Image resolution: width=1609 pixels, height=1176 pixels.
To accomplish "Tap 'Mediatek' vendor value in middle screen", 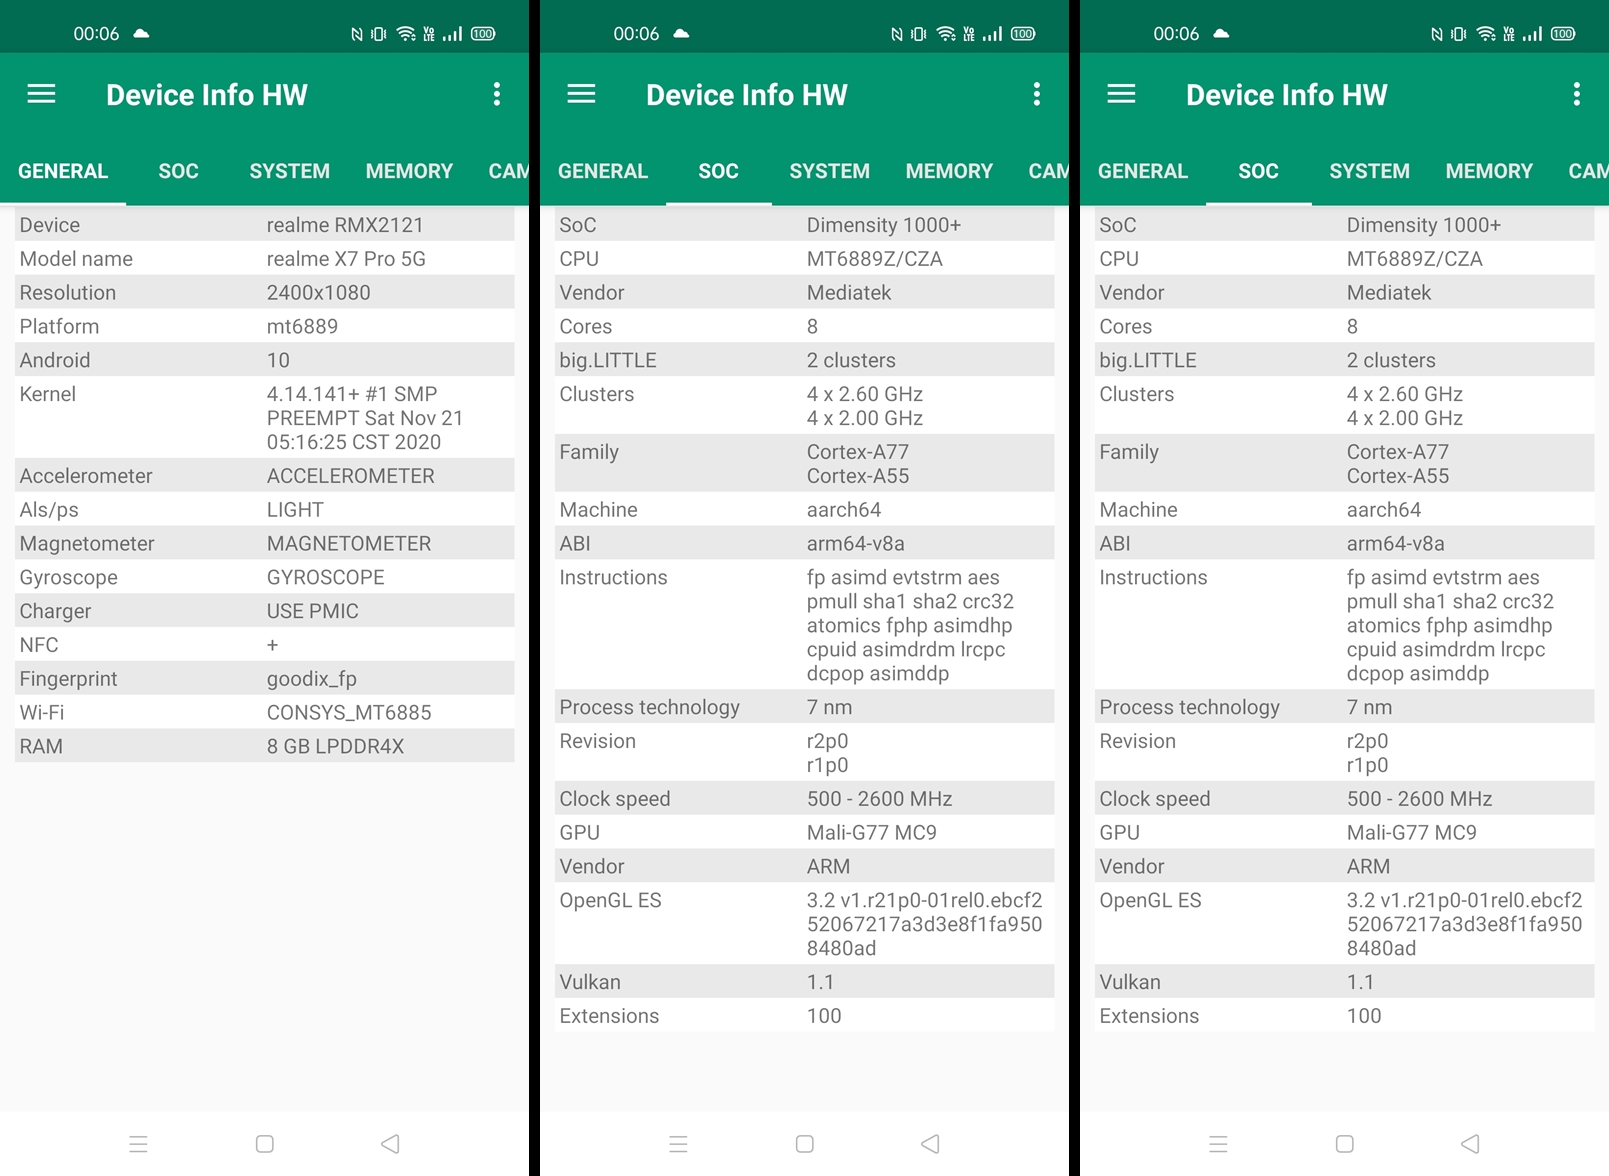I will 849,293.
